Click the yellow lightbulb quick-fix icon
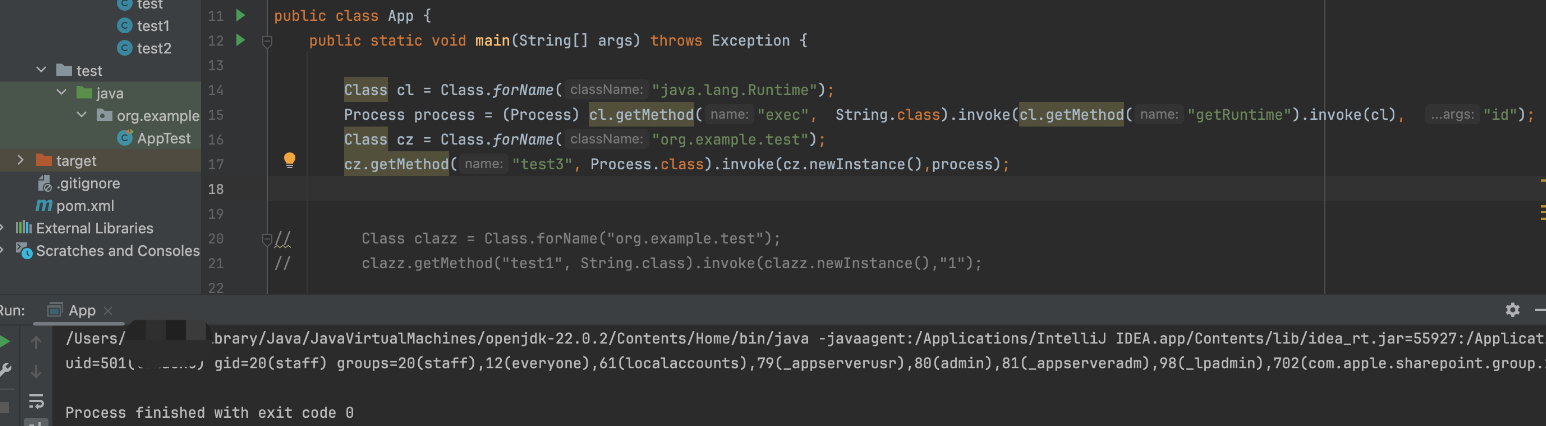The image size is (1546, 426). (289, 160)
